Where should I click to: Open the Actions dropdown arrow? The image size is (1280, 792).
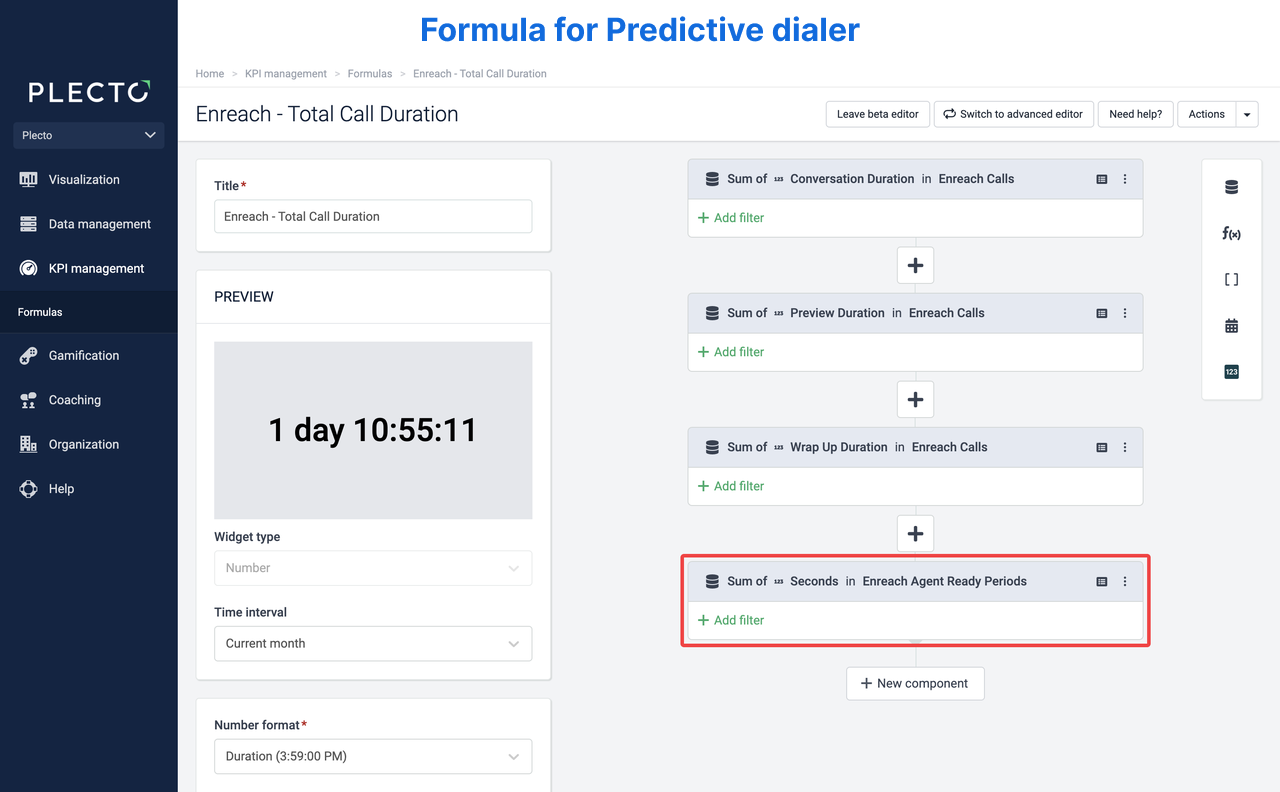coord(1247,114)
